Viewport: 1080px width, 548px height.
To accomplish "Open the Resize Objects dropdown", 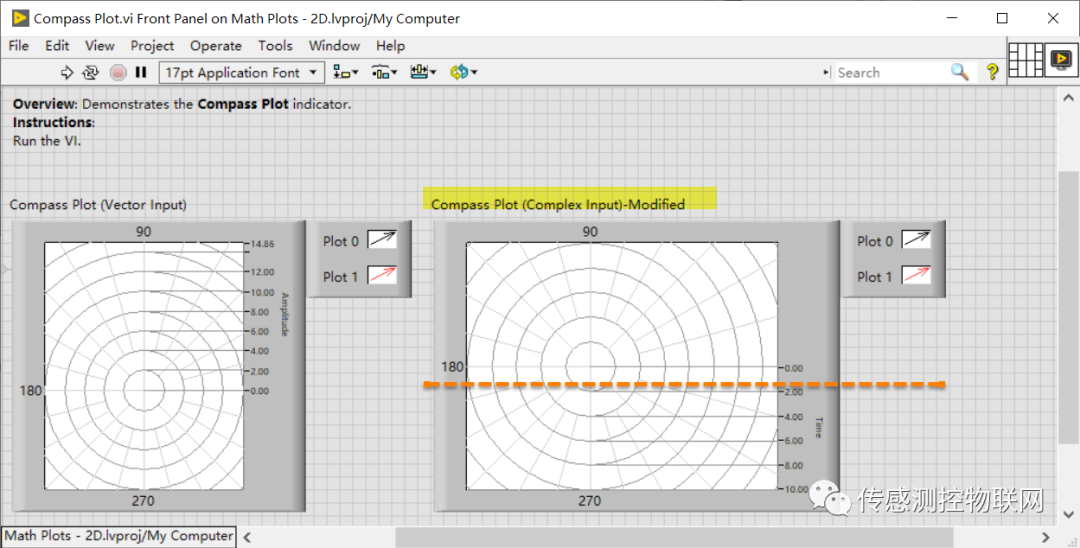I will tap(423, 72).
